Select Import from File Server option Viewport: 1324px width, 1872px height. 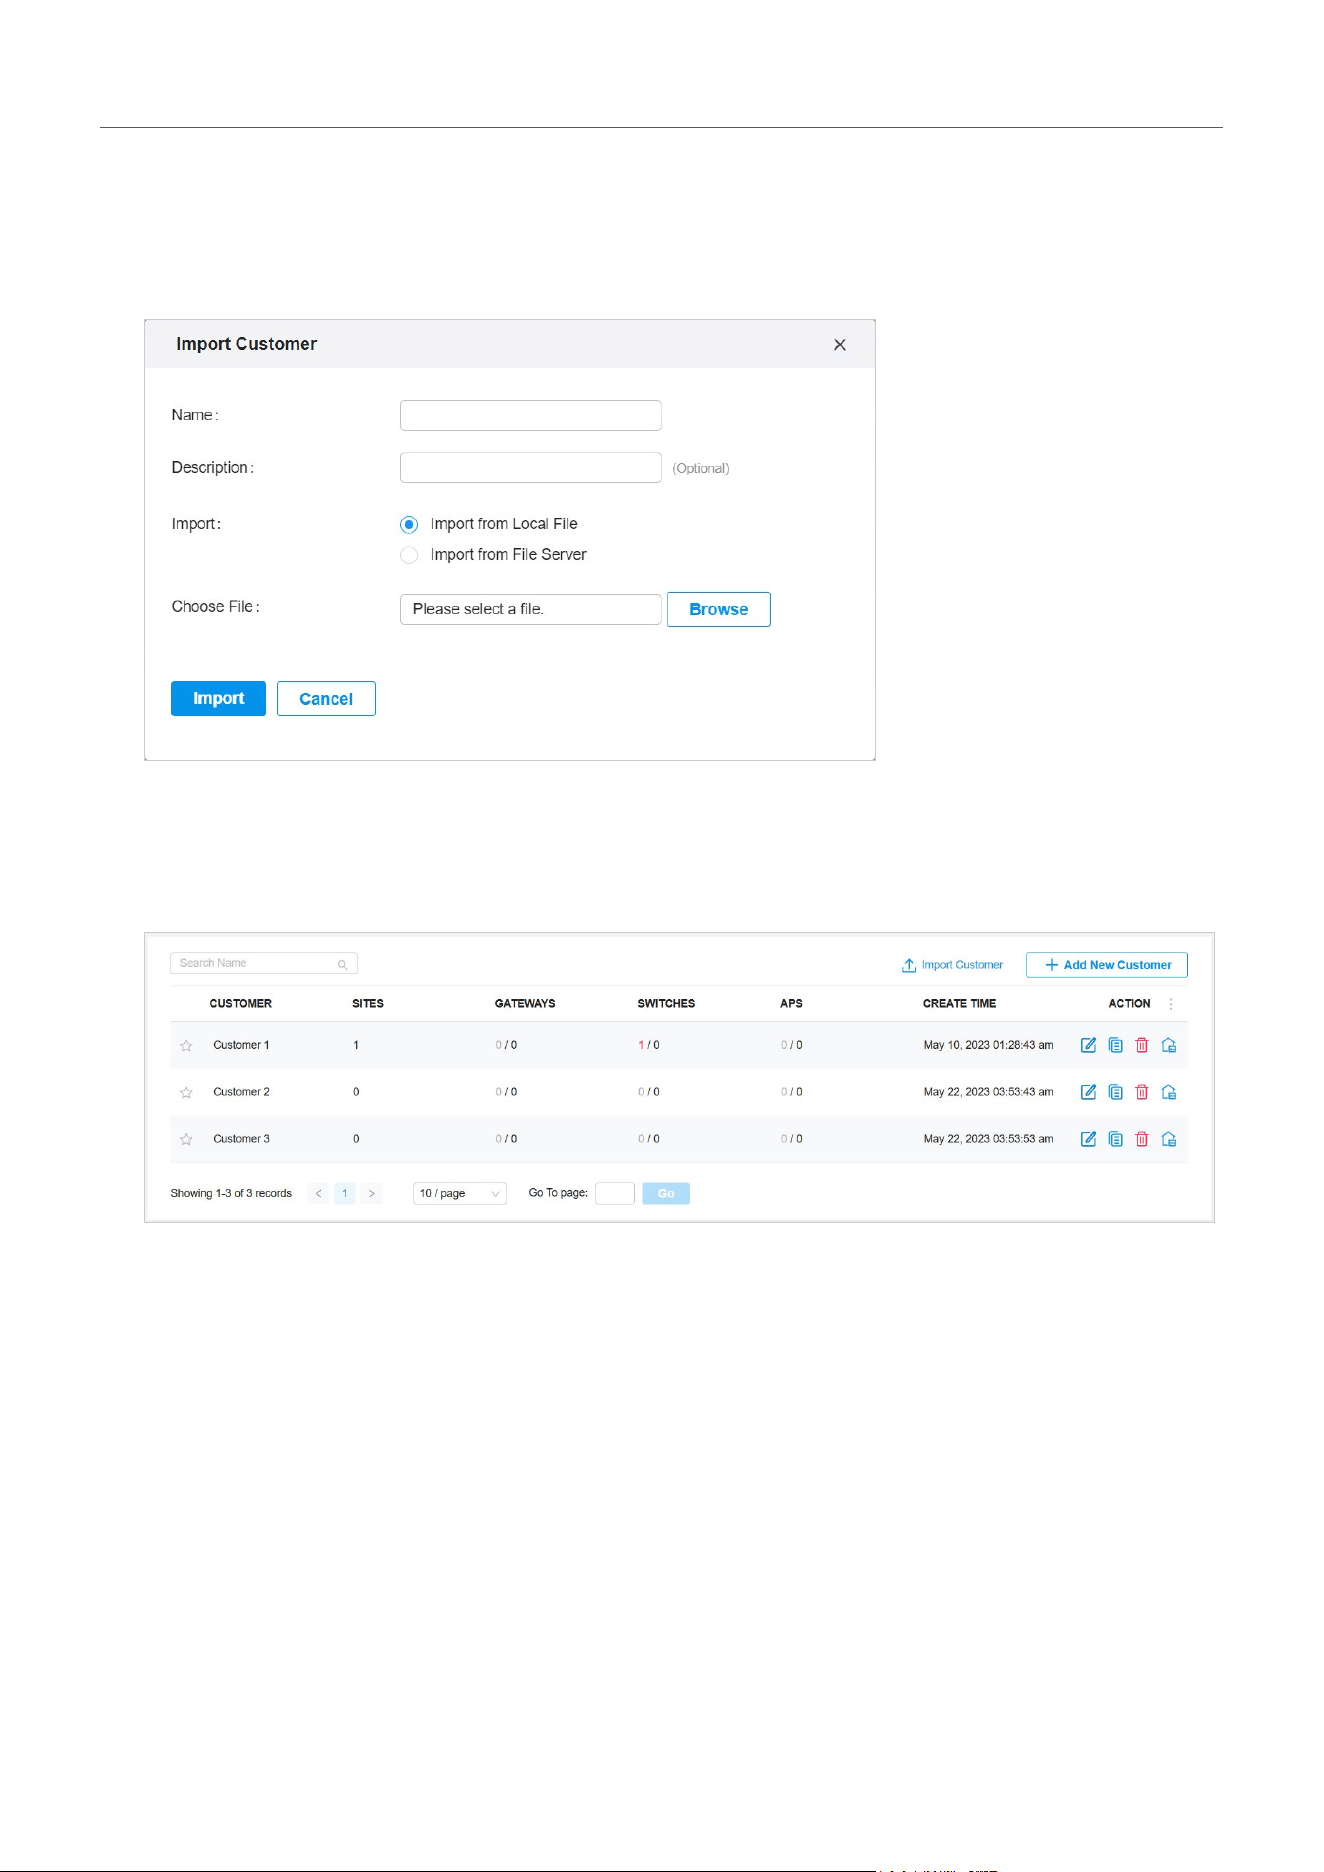(409, 555)
